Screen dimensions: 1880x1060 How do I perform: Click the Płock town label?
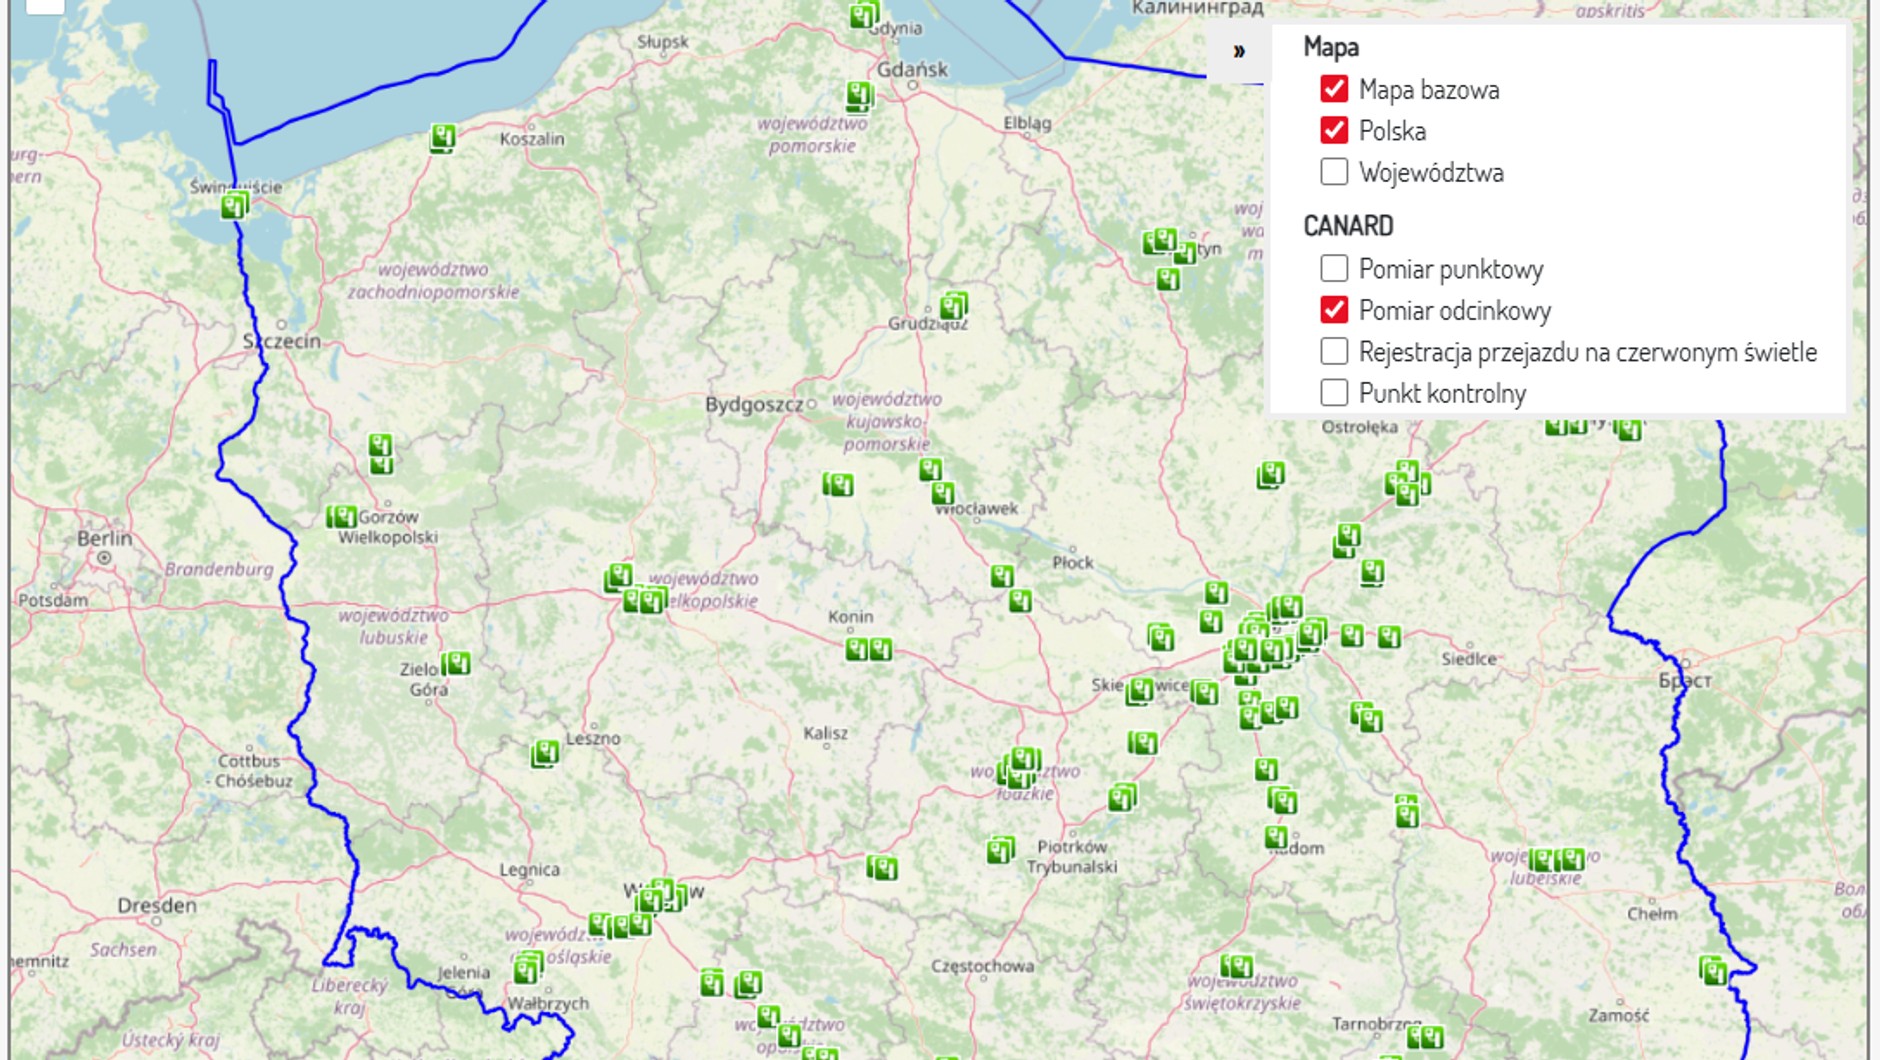click(x=1073, y=563)
